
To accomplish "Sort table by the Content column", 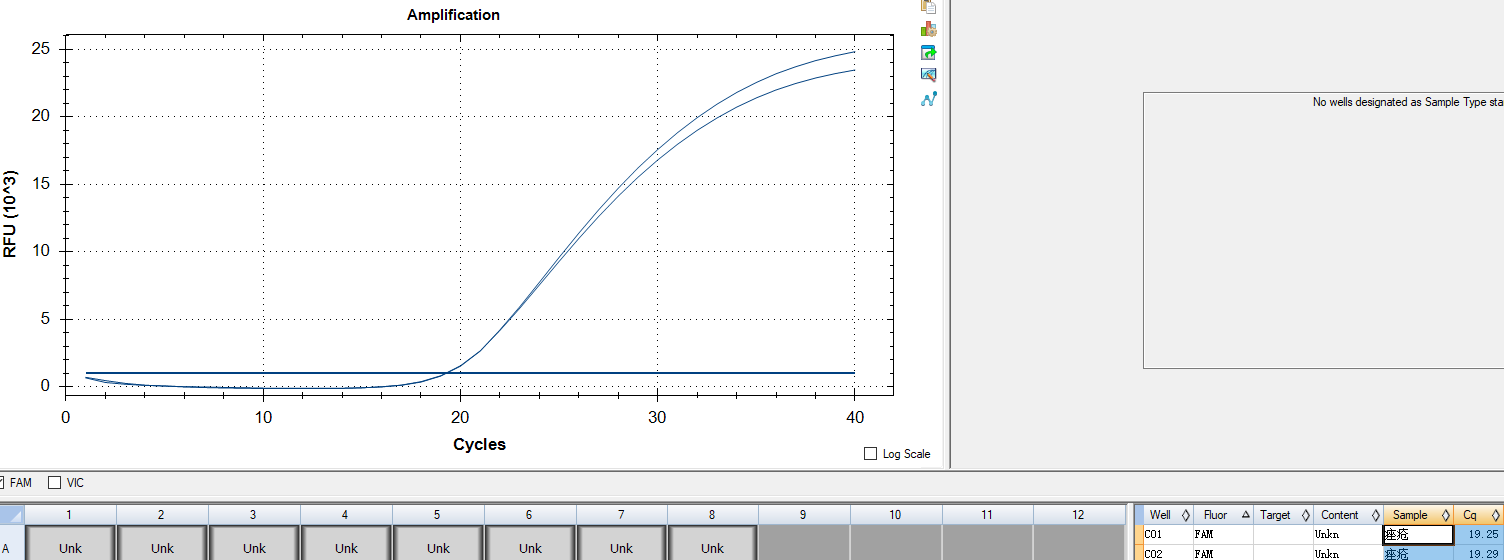I will point(1347,515).
